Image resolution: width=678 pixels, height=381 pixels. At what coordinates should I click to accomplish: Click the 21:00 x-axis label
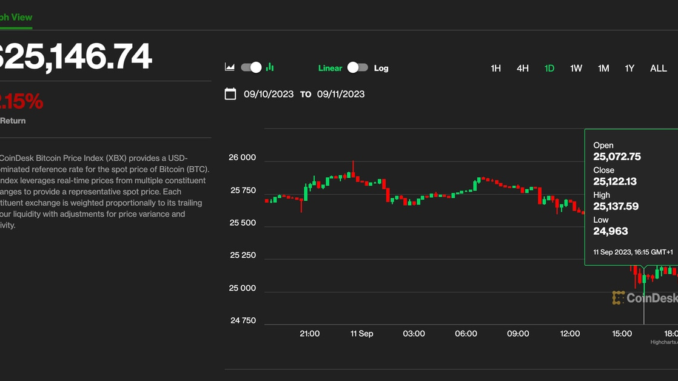[310, 333]
